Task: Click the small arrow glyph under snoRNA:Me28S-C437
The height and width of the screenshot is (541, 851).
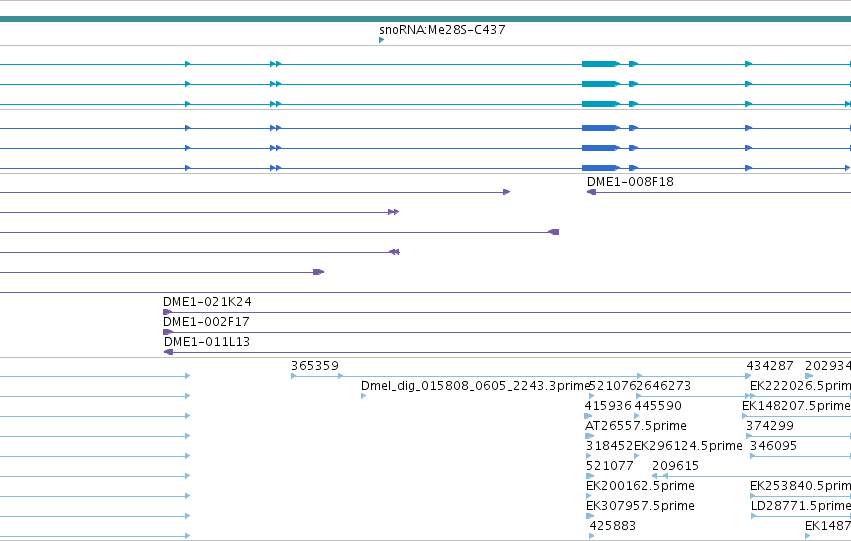Action: [382, 40]
